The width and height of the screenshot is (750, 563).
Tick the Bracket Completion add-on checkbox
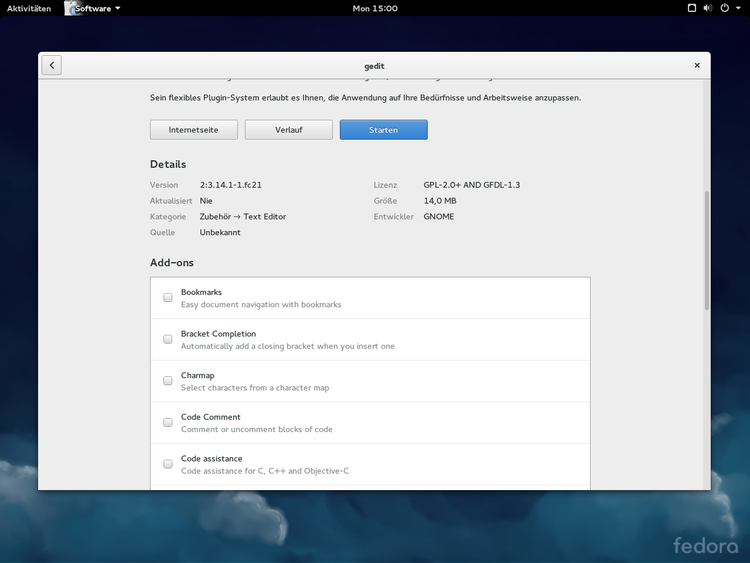tap(168, 340)
